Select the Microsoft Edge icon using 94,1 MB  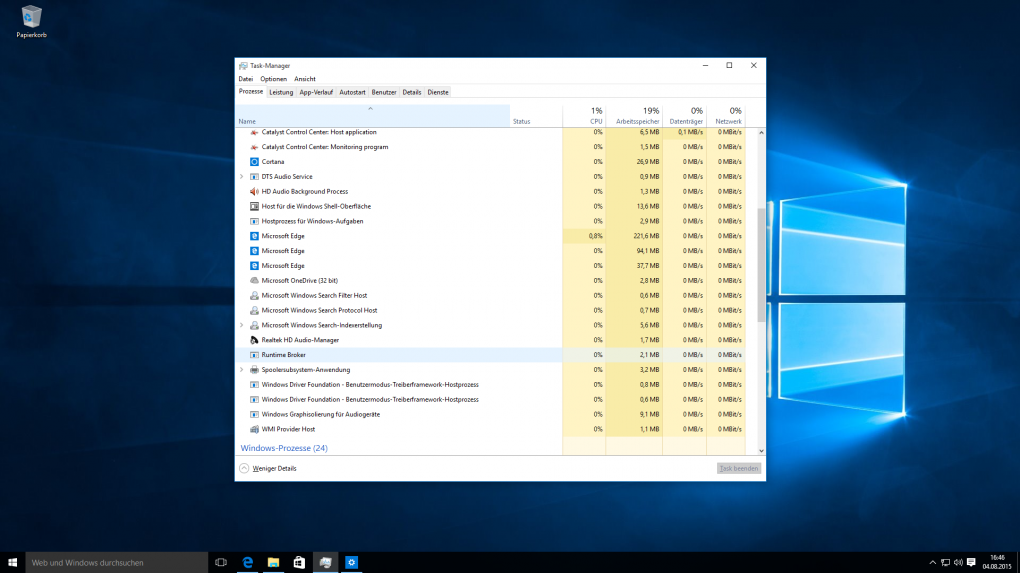click(x=254, y=251)
